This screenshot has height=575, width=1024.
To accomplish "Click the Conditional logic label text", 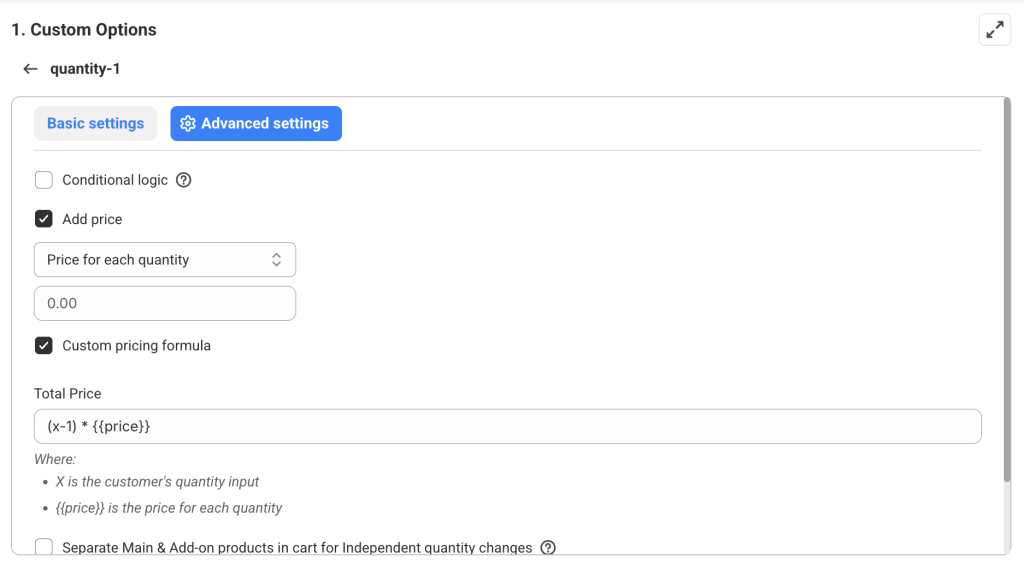I will point(115,180).
